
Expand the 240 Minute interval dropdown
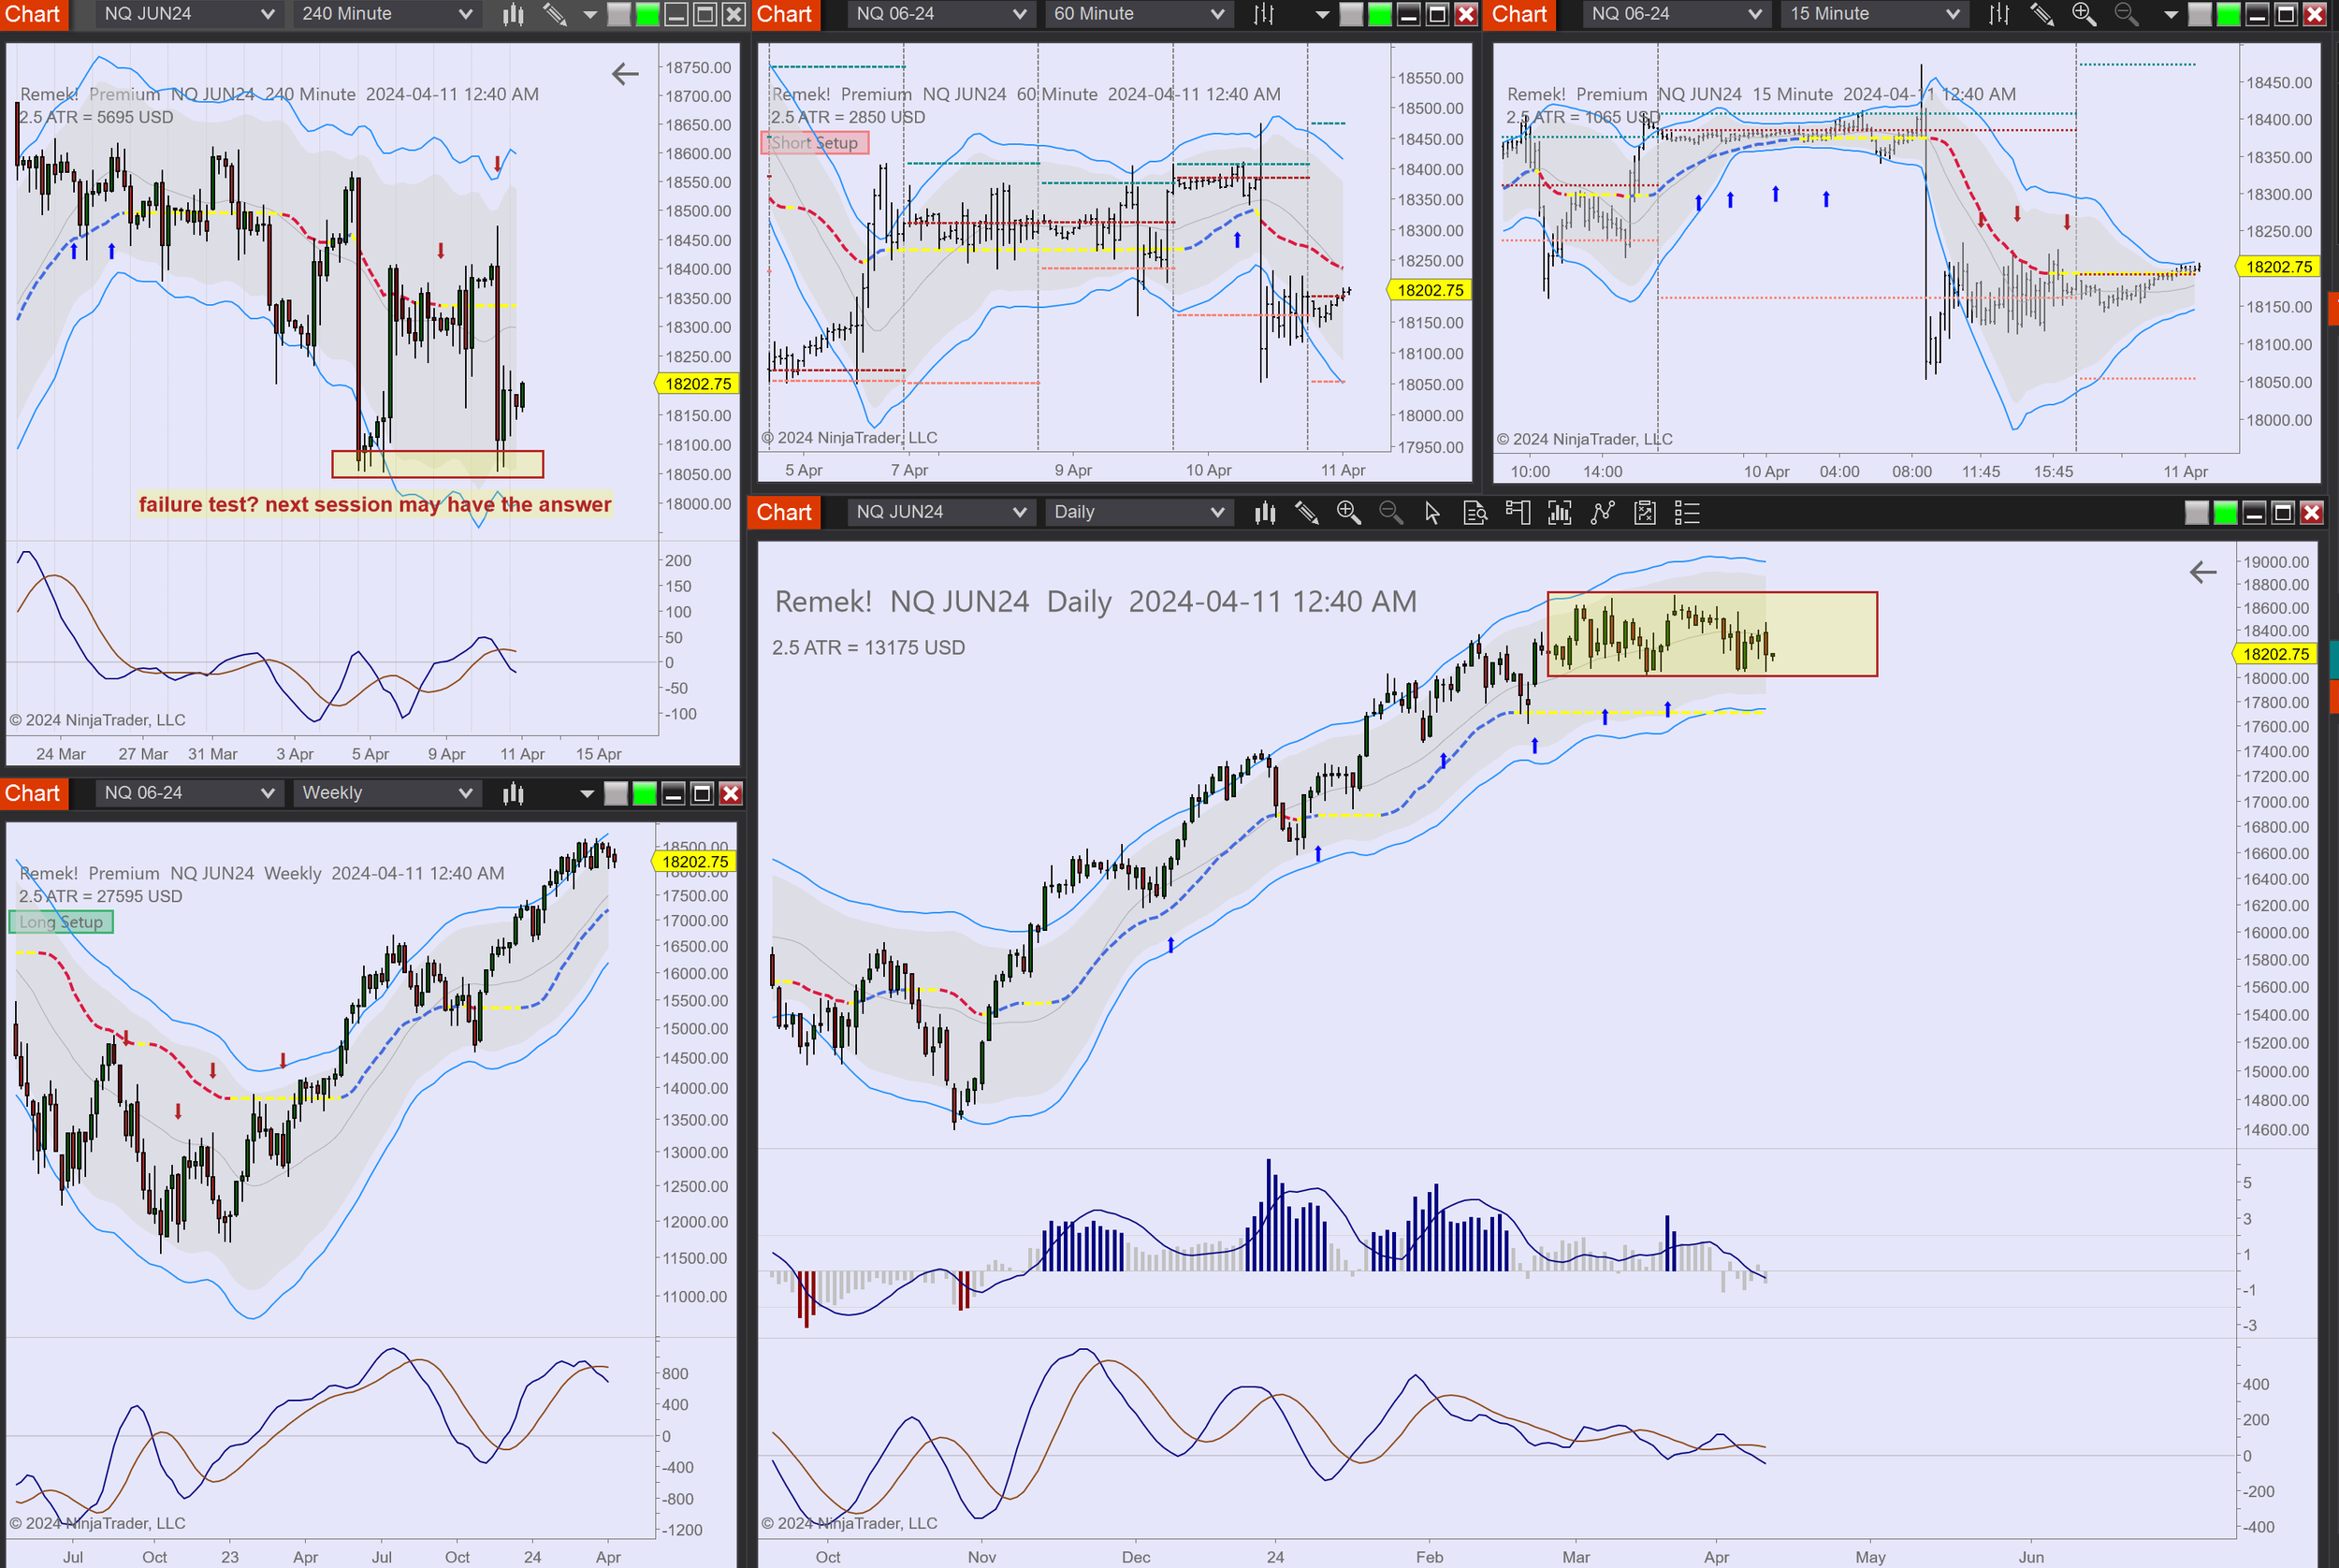click(x=465, y=14)
